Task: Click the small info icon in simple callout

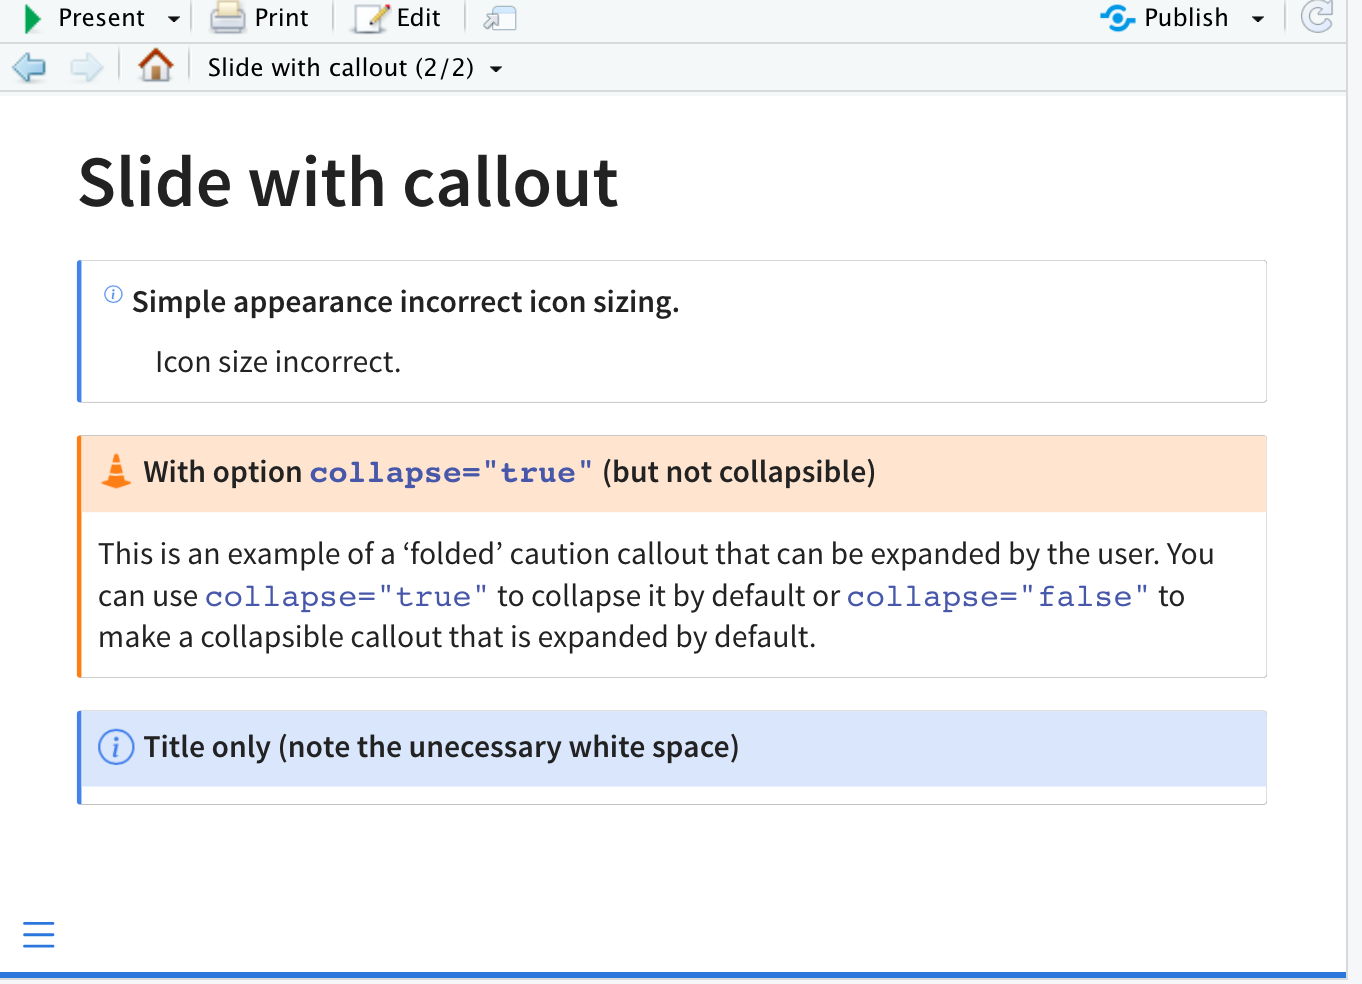Action: 113,294
